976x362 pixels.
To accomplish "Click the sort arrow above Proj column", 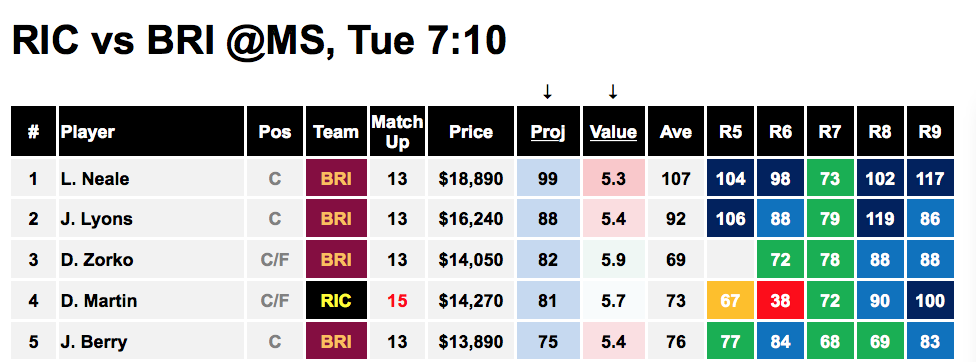I will [547, 92].
